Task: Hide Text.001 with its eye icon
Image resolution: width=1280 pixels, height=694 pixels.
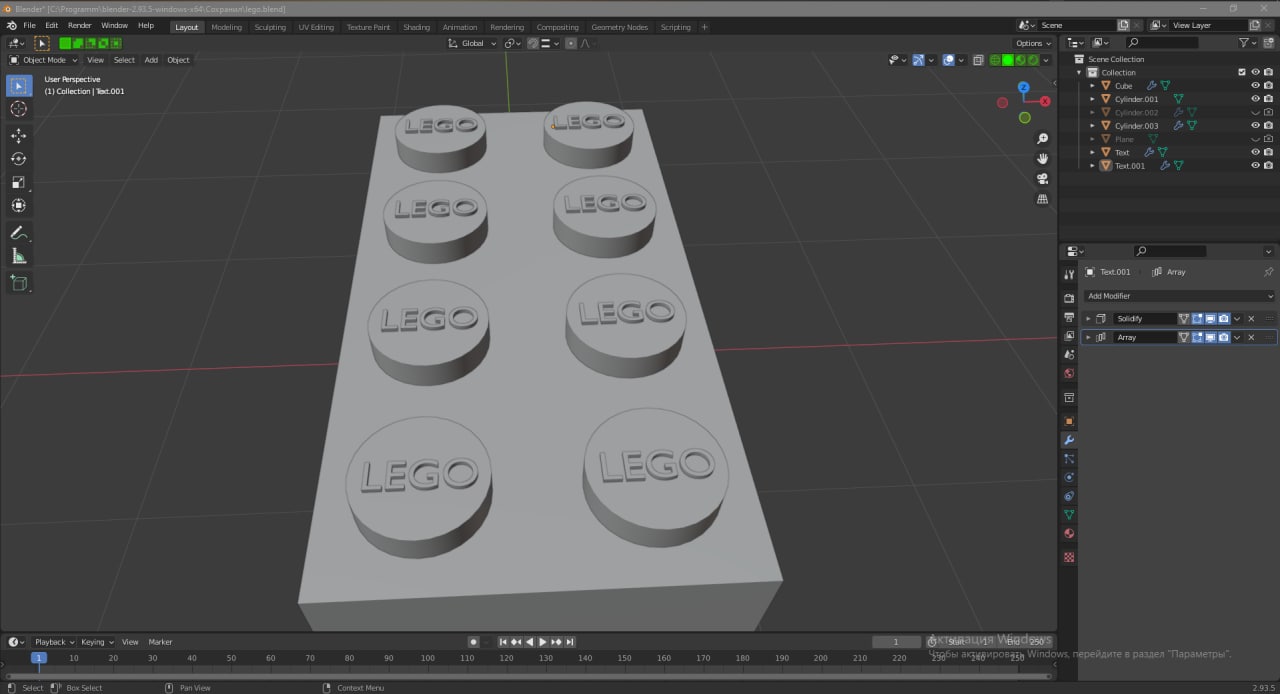Action: click(1255, 166)
